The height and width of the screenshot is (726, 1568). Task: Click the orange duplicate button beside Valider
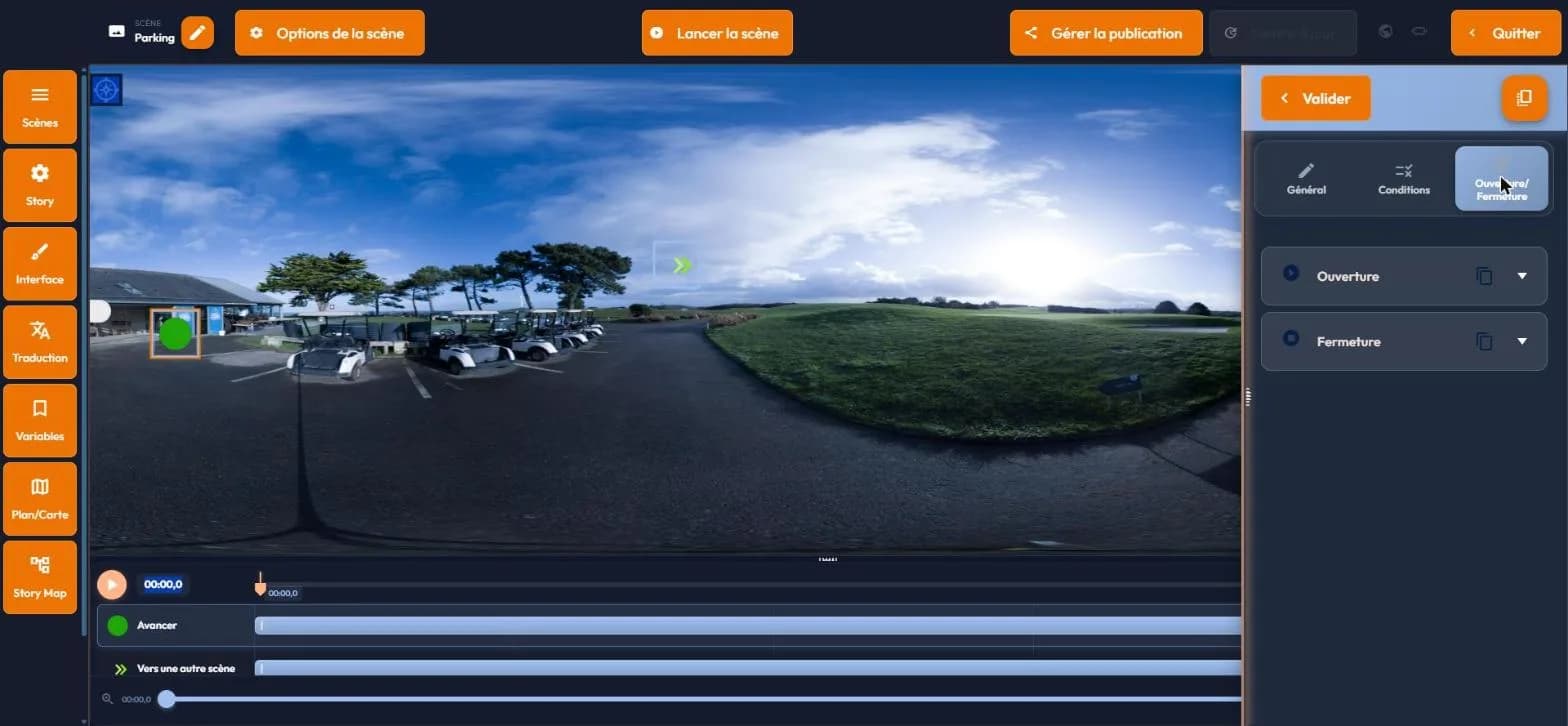pos(1524,98)
